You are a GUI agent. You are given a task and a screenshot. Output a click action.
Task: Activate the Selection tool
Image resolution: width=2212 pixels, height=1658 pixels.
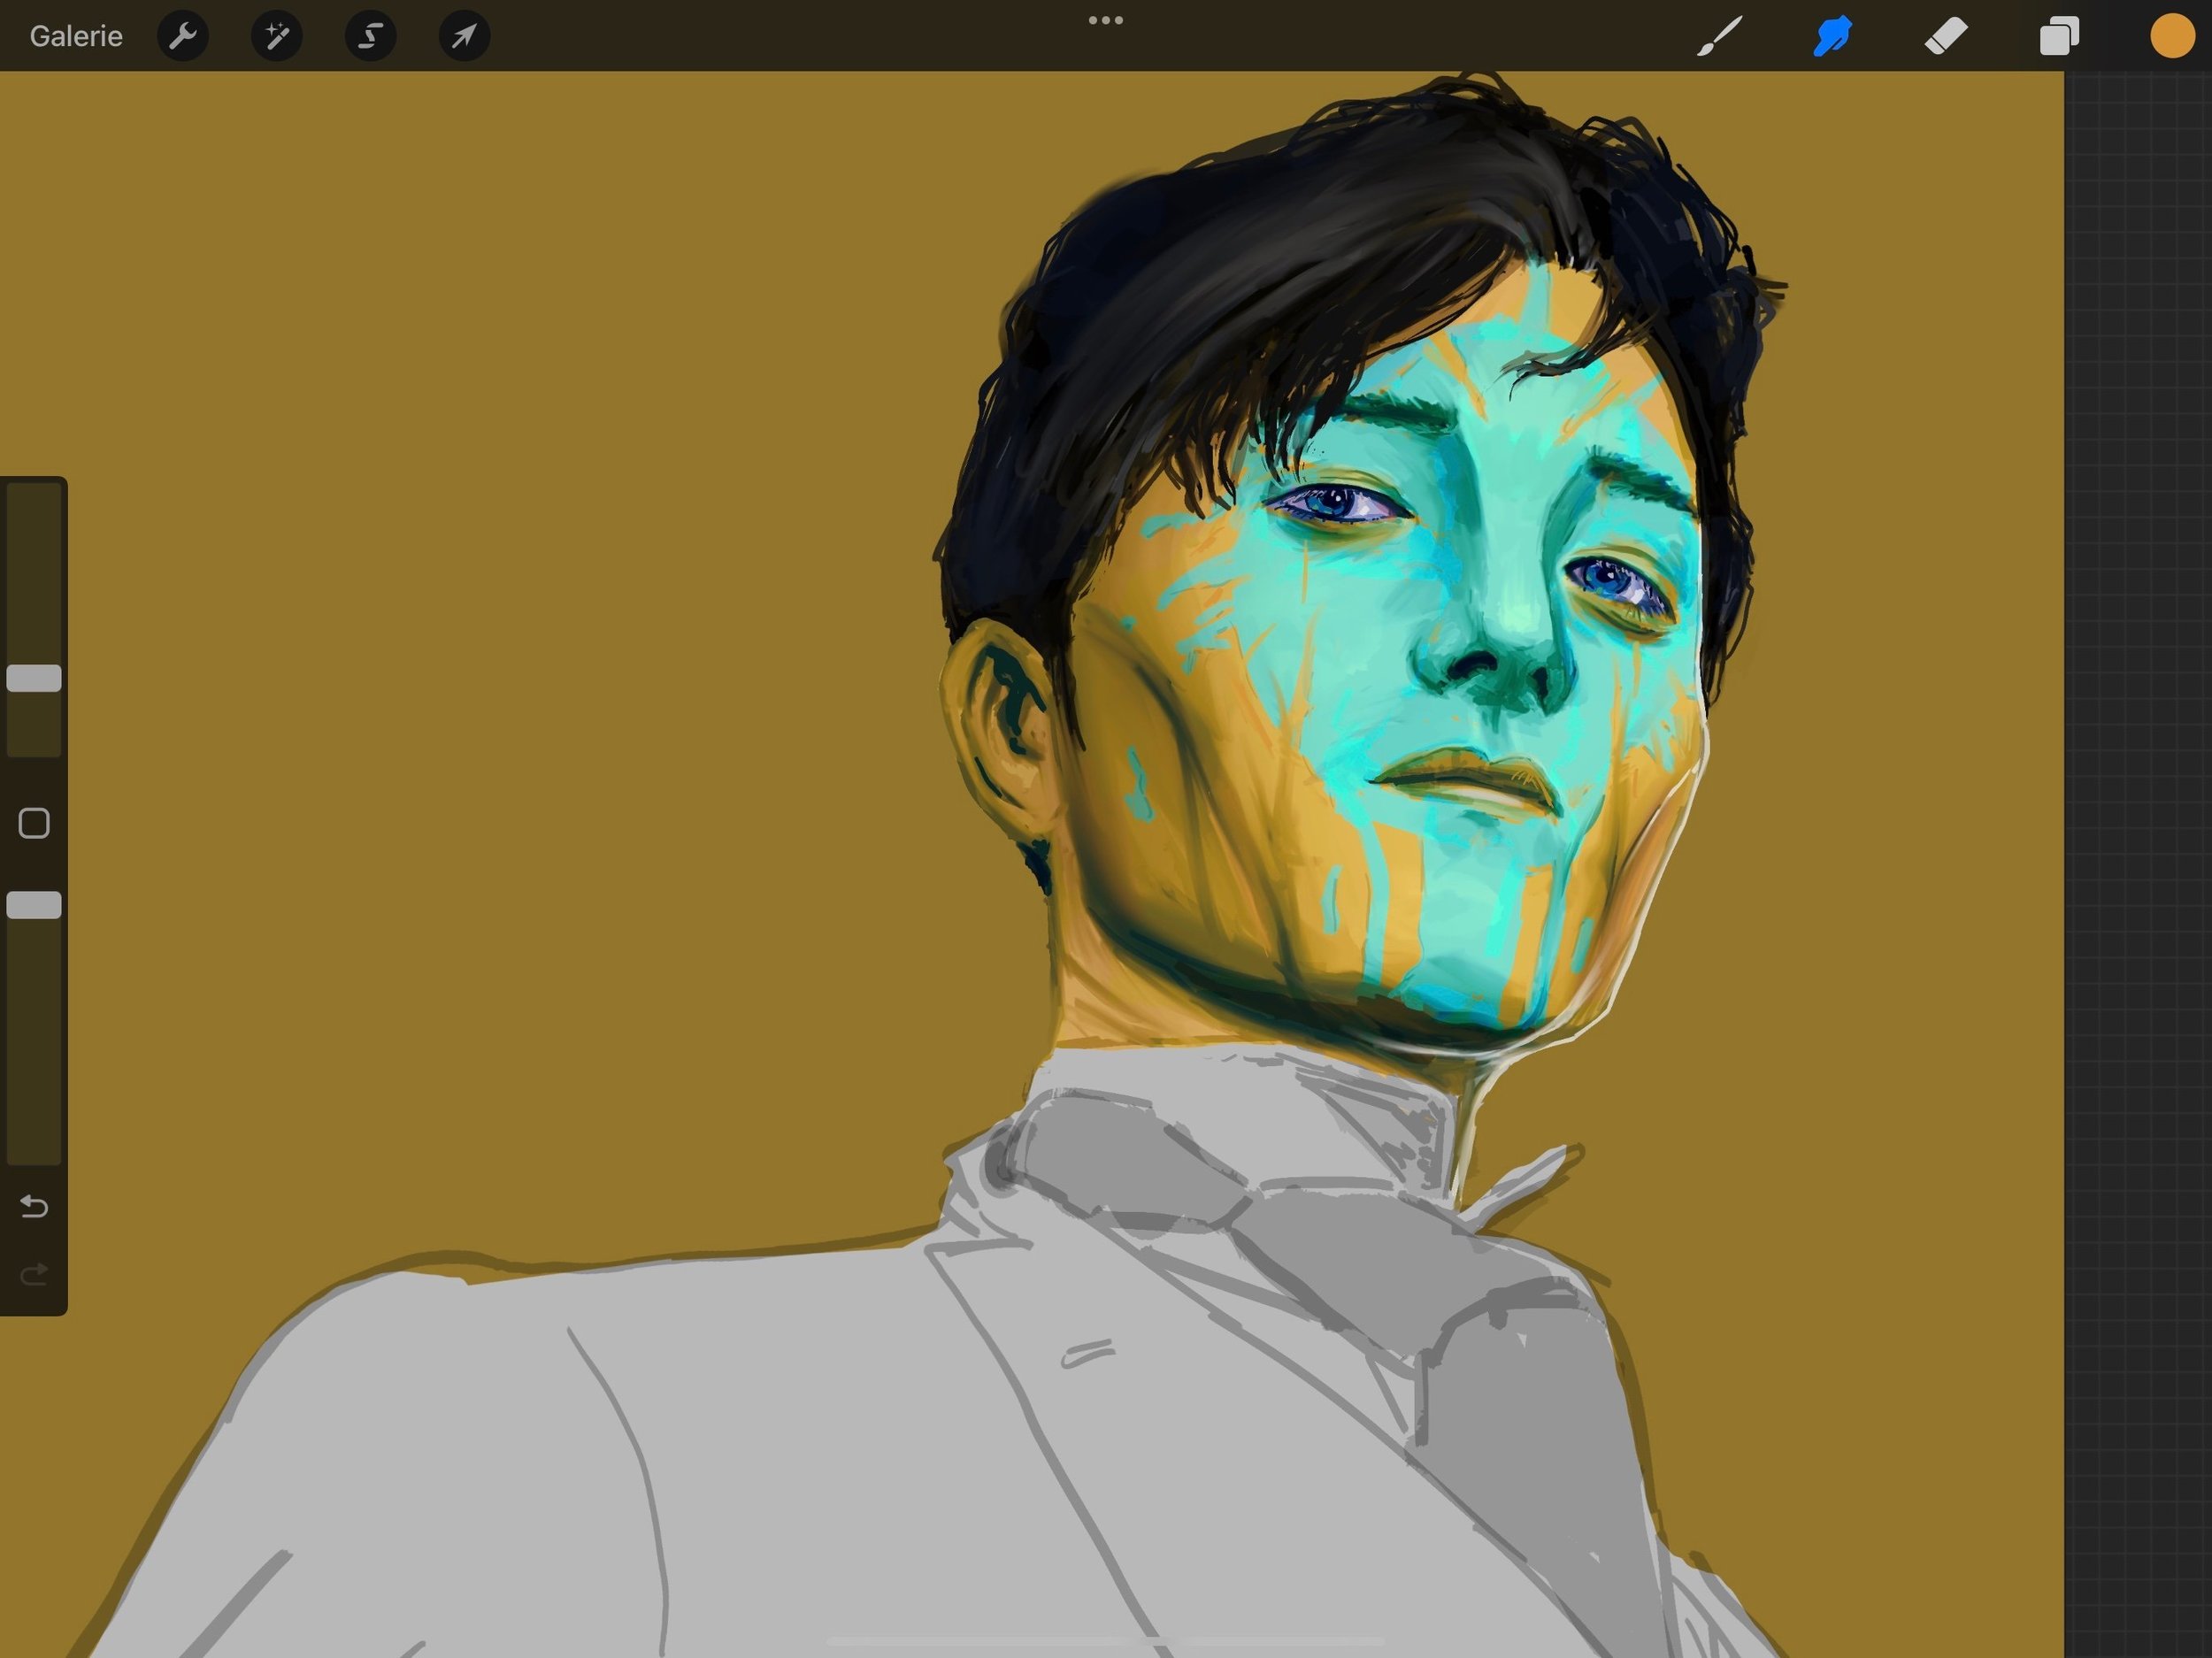371,36
